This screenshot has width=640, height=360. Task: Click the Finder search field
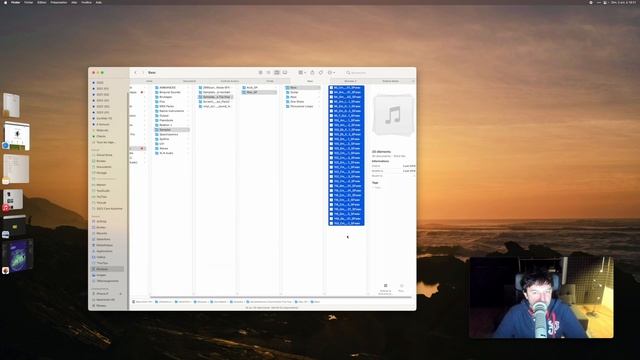coord(378,73)
